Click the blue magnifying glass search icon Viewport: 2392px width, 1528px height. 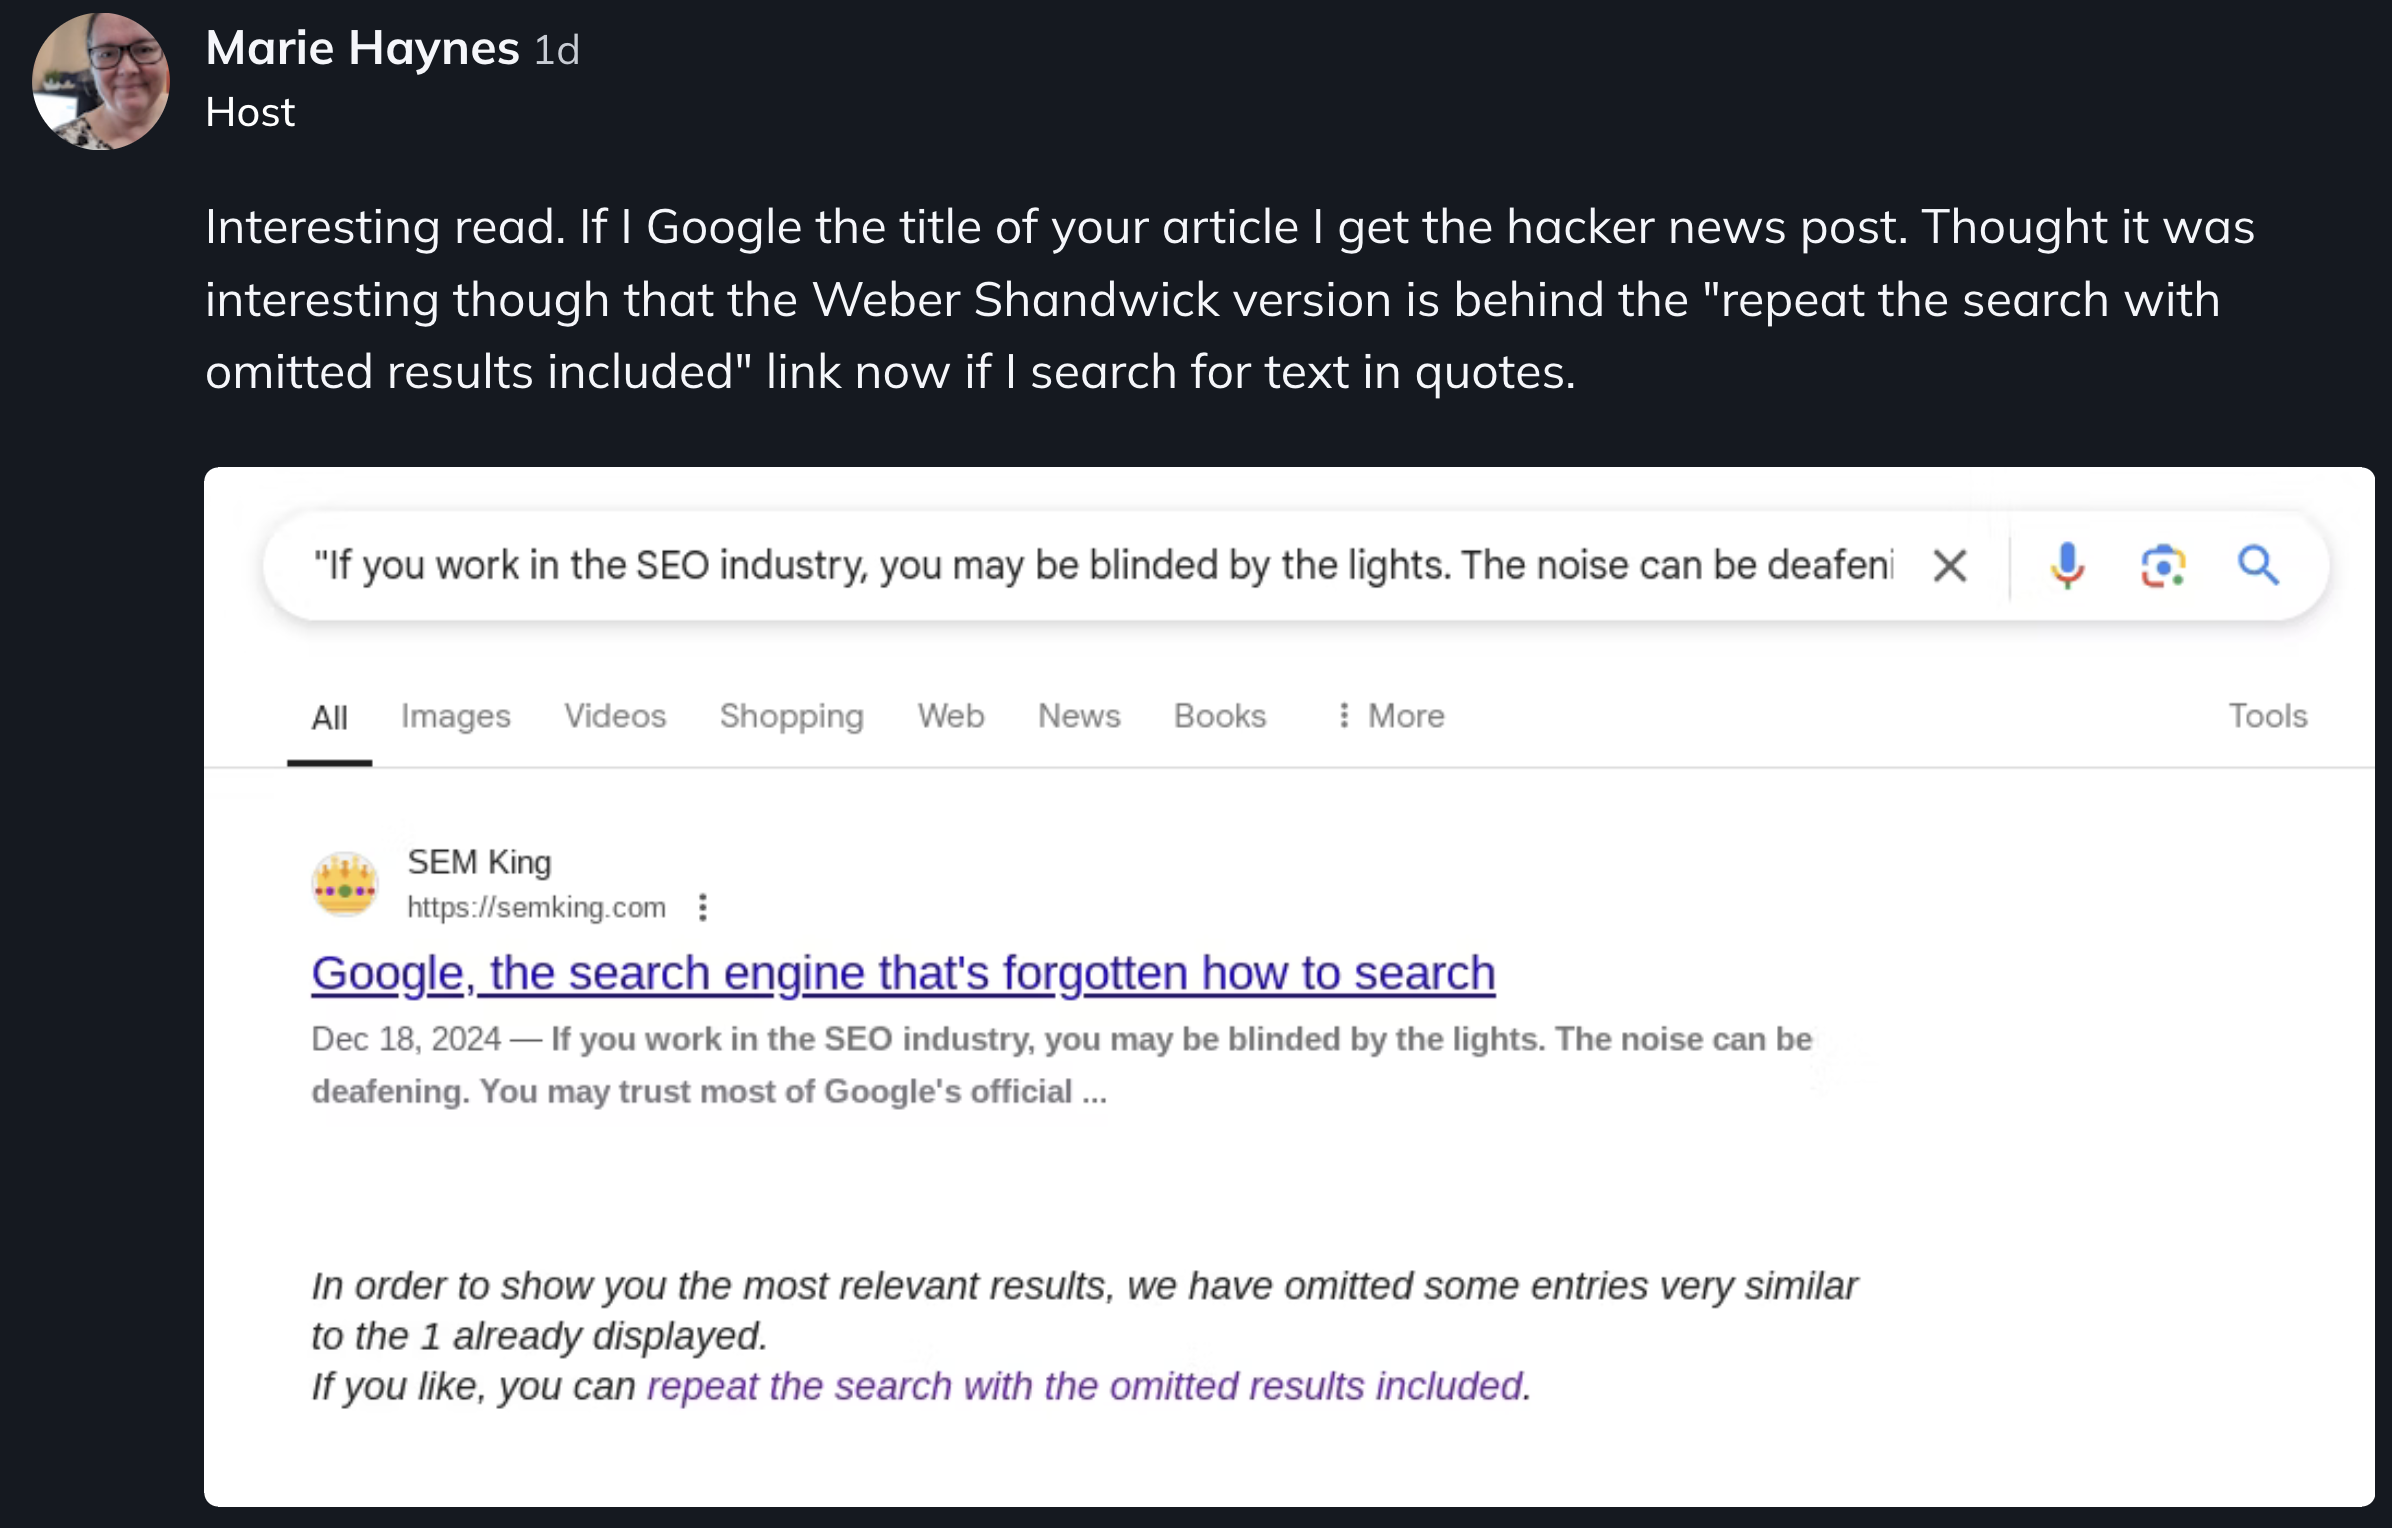(x=2258, y=566)
